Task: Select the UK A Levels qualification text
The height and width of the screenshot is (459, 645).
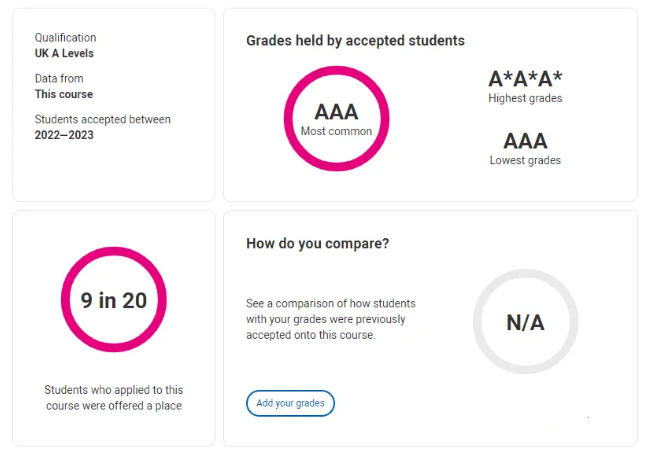Action: (64, 53)
